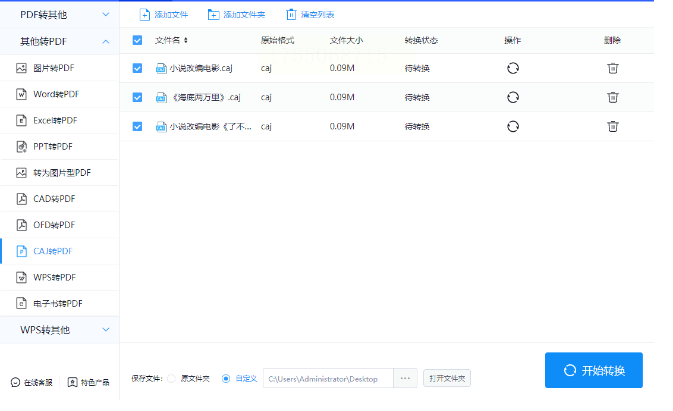Open the PPT转PDF menu item
The height and width of the screenshot is (411, 673).
(x=59, y=146)
